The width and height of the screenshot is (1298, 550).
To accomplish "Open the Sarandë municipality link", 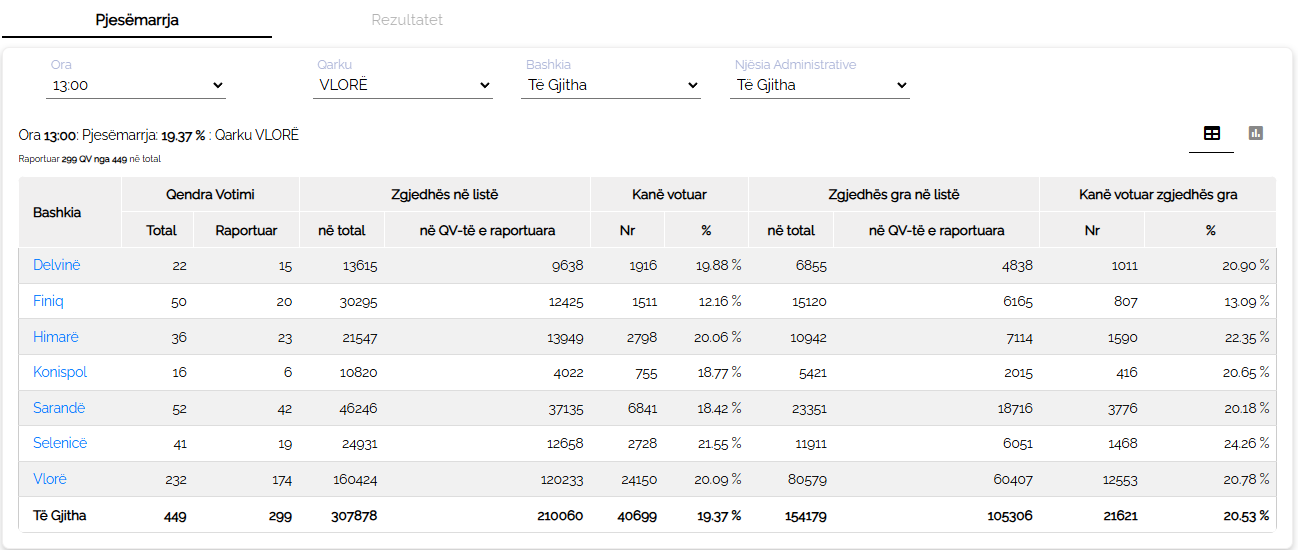I will pyautogui.click(x=59, y=408).
